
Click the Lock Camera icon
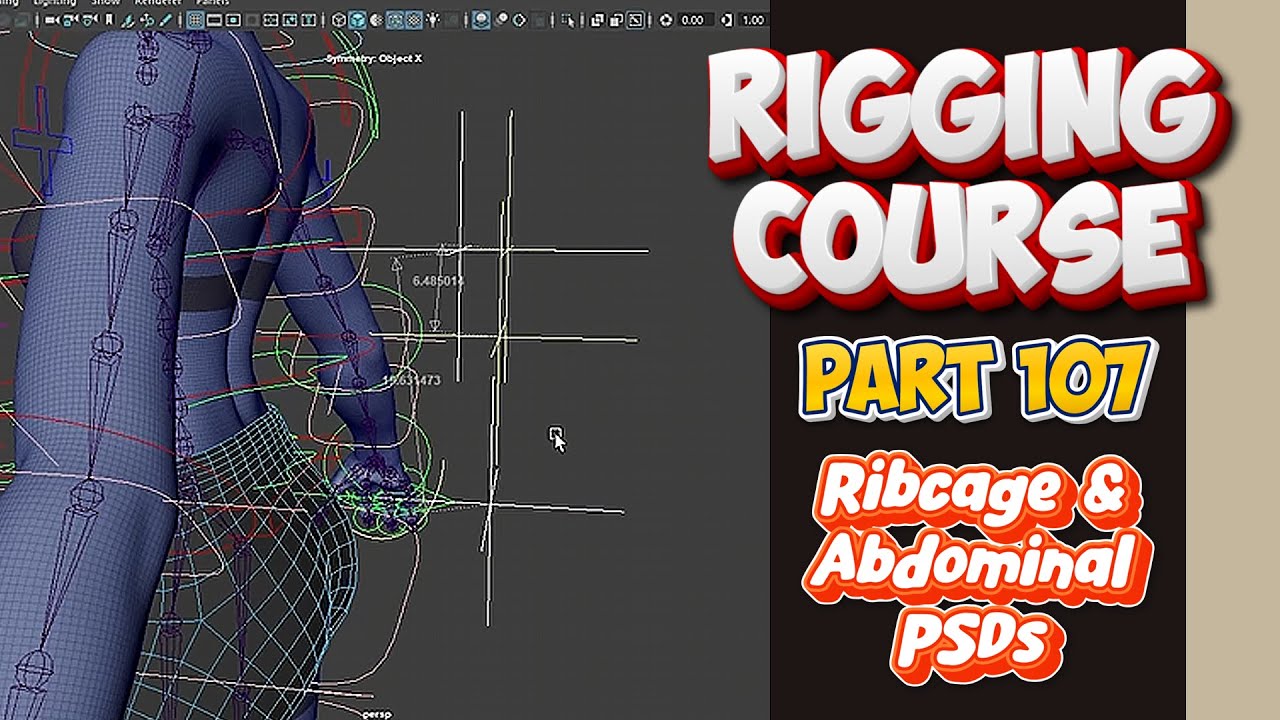tap(70, 20)
